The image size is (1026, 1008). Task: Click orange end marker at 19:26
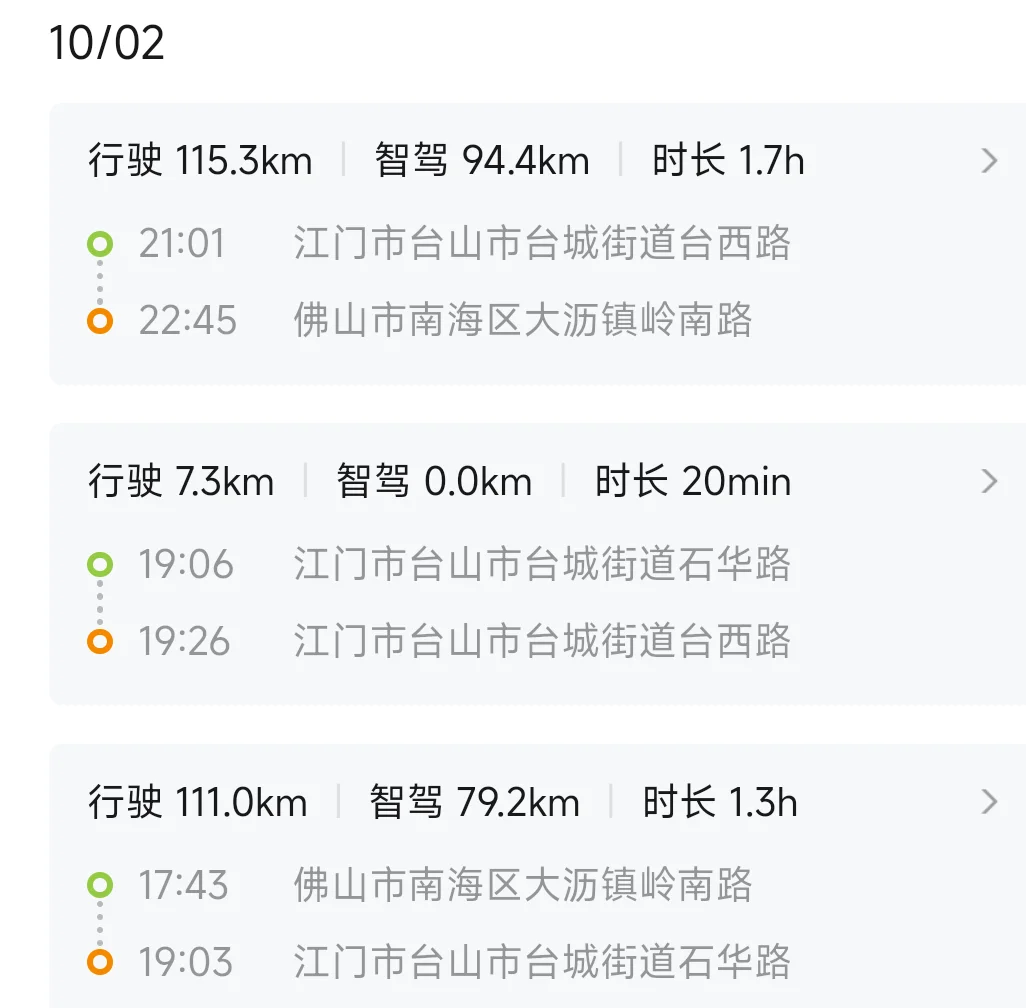pyautogui.click(x=100, y=641)
